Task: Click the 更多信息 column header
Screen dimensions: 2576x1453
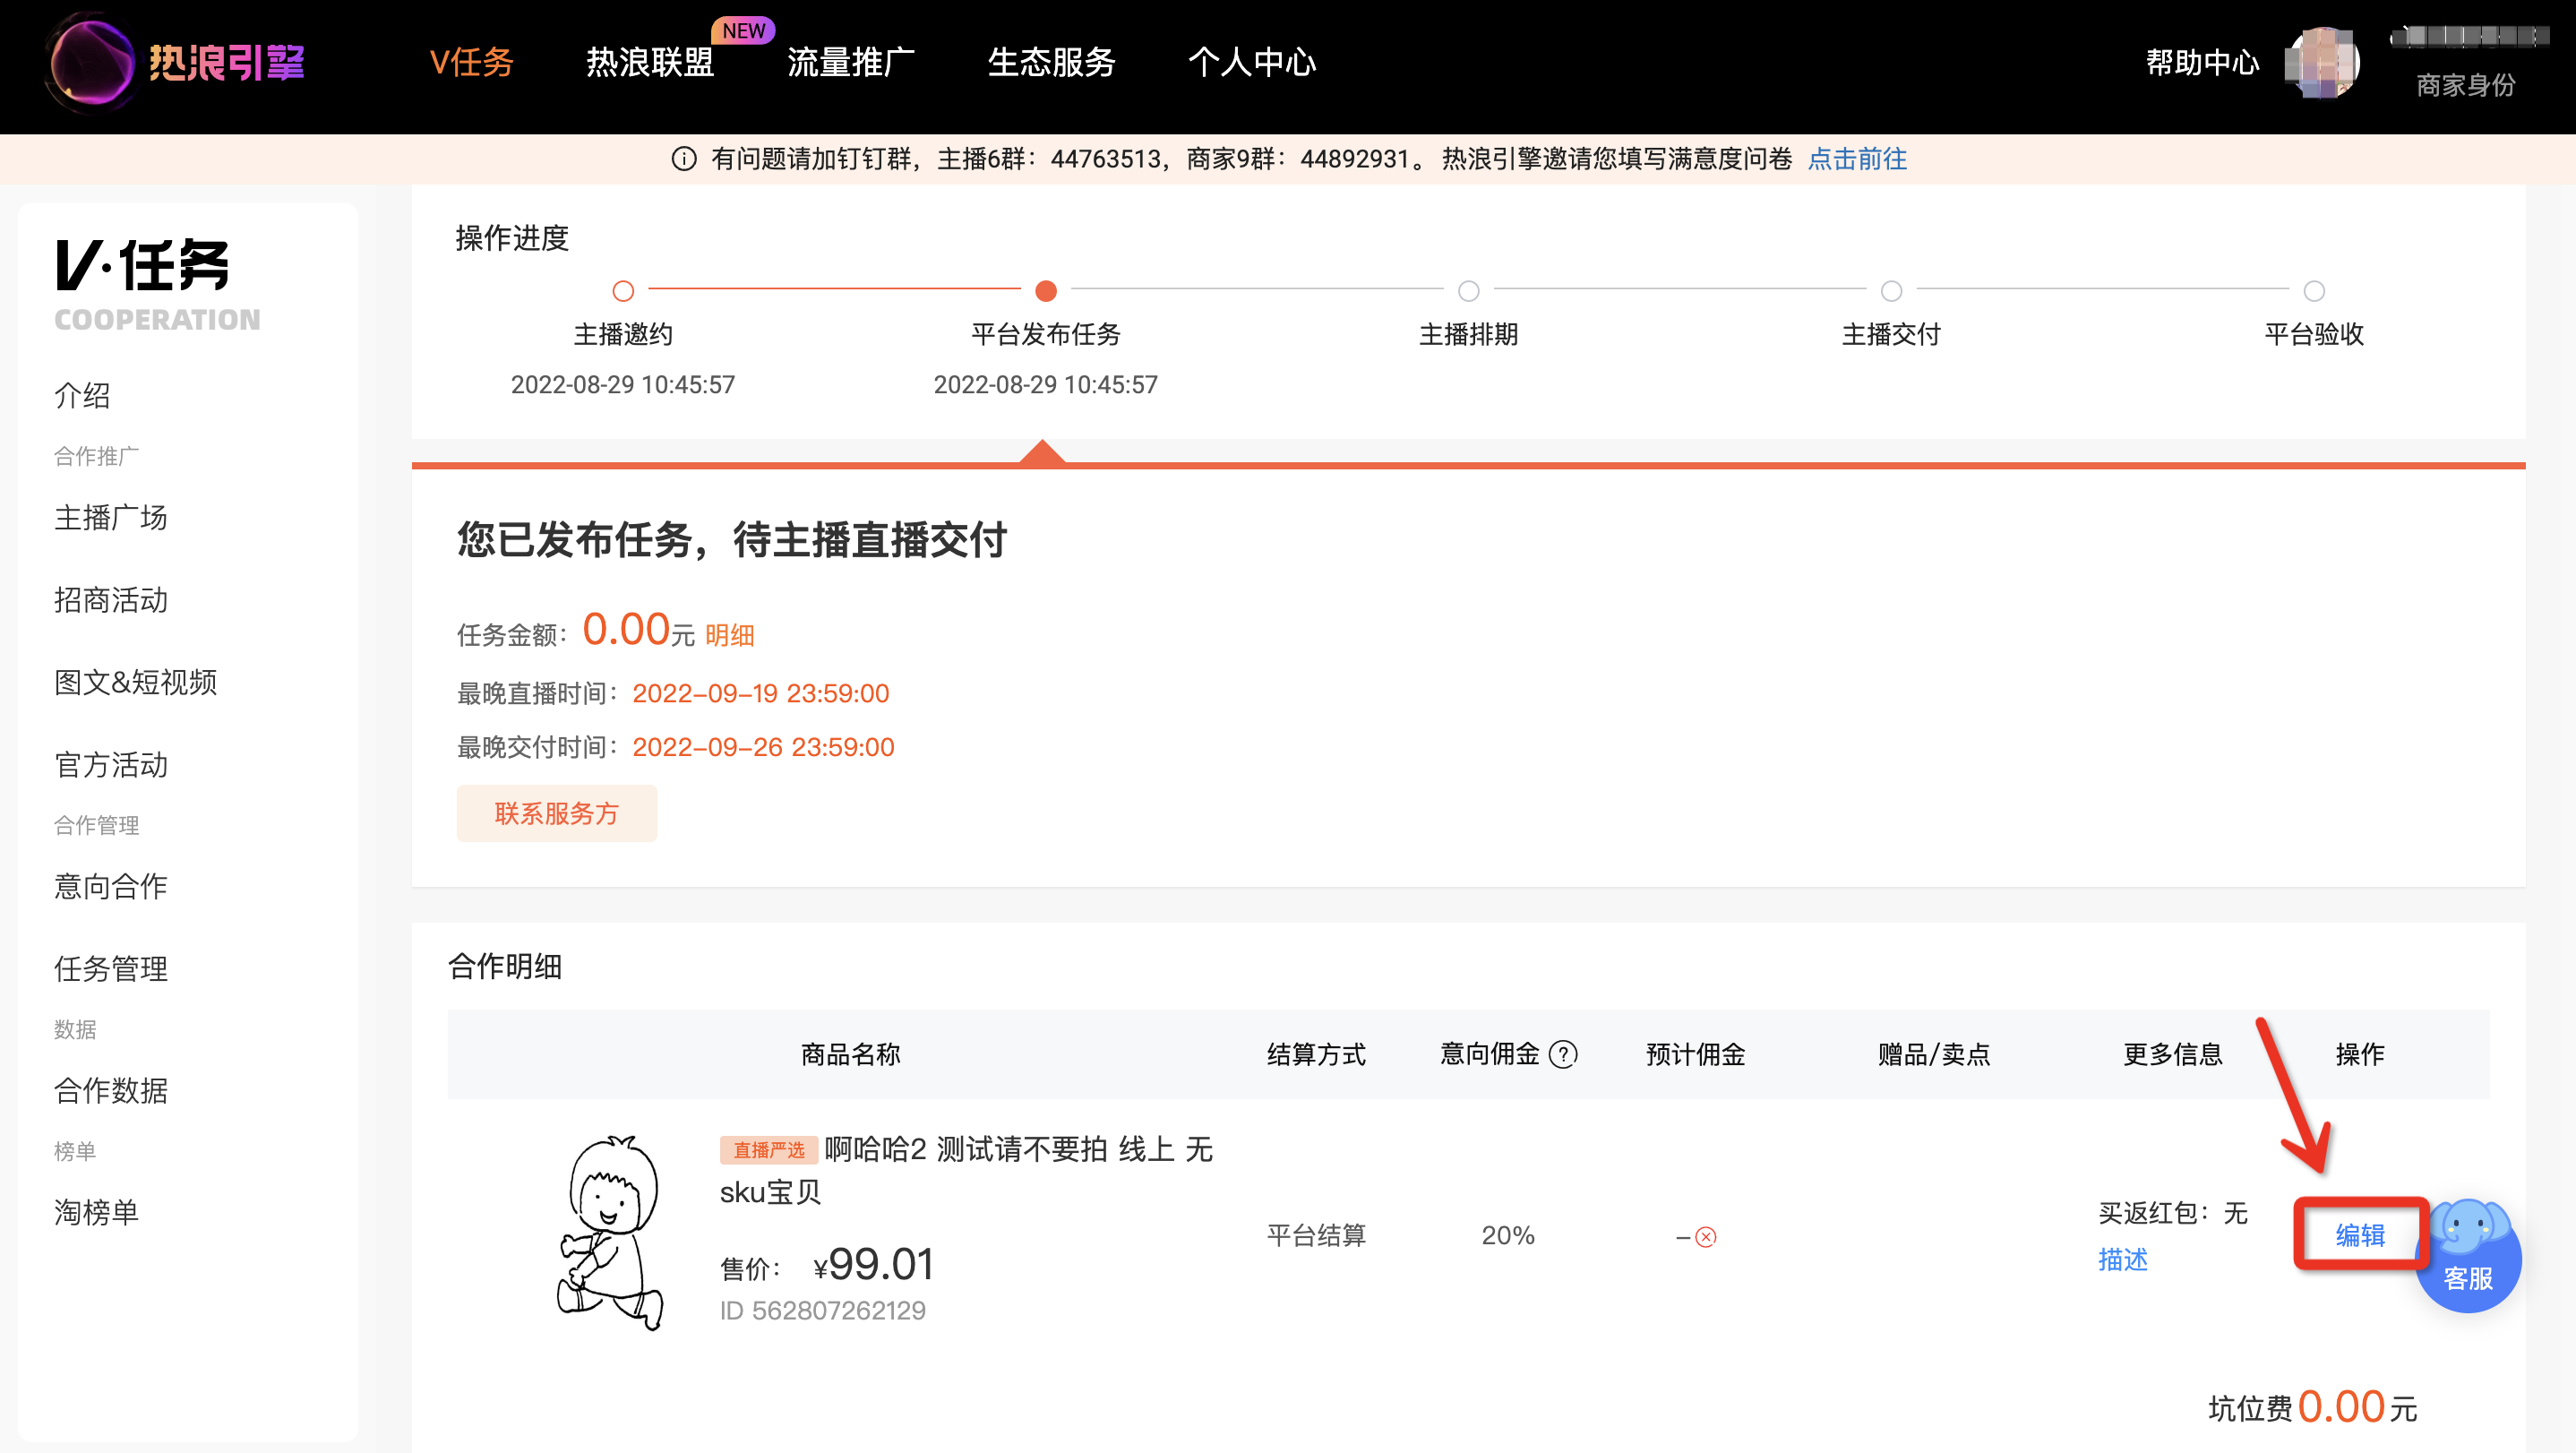Action: point(2172,1054)
